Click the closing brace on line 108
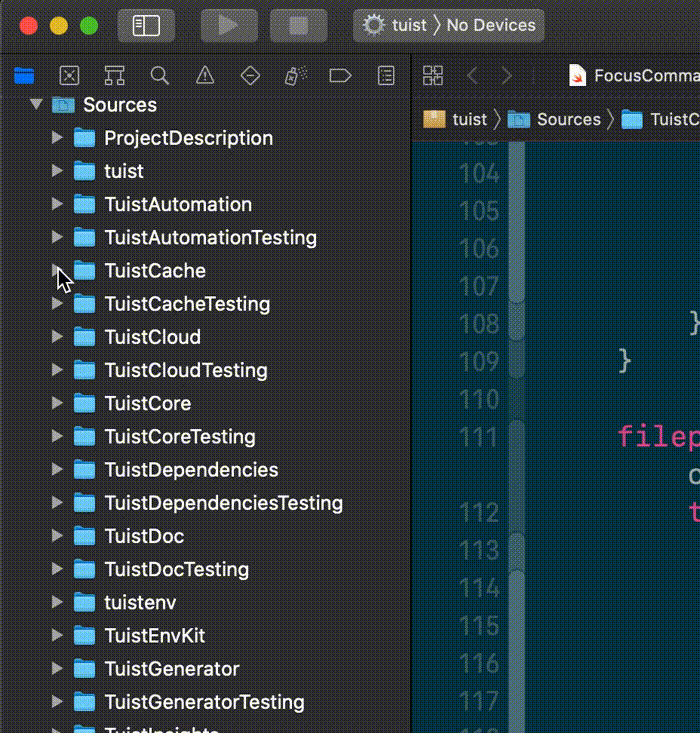The width and height of the screenshot is (700, 733). coord(694,323)
